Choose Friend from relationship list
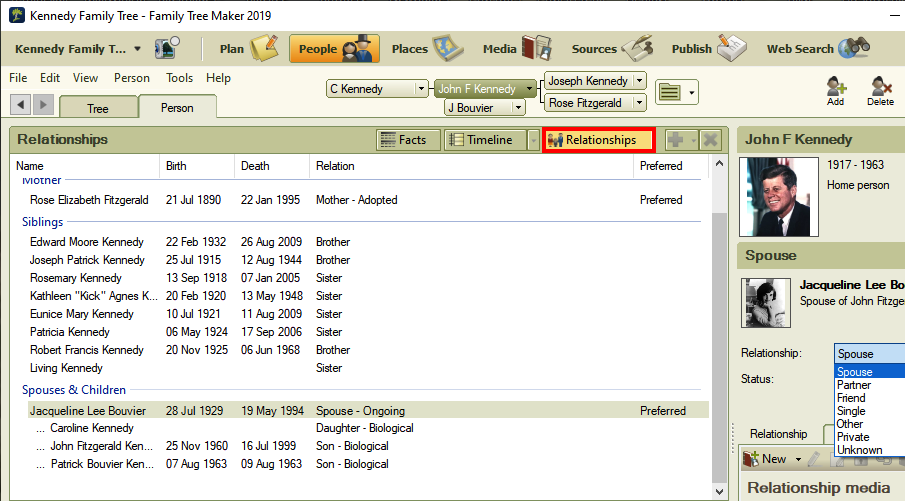905x501 pixels. [x=869, y=398]
